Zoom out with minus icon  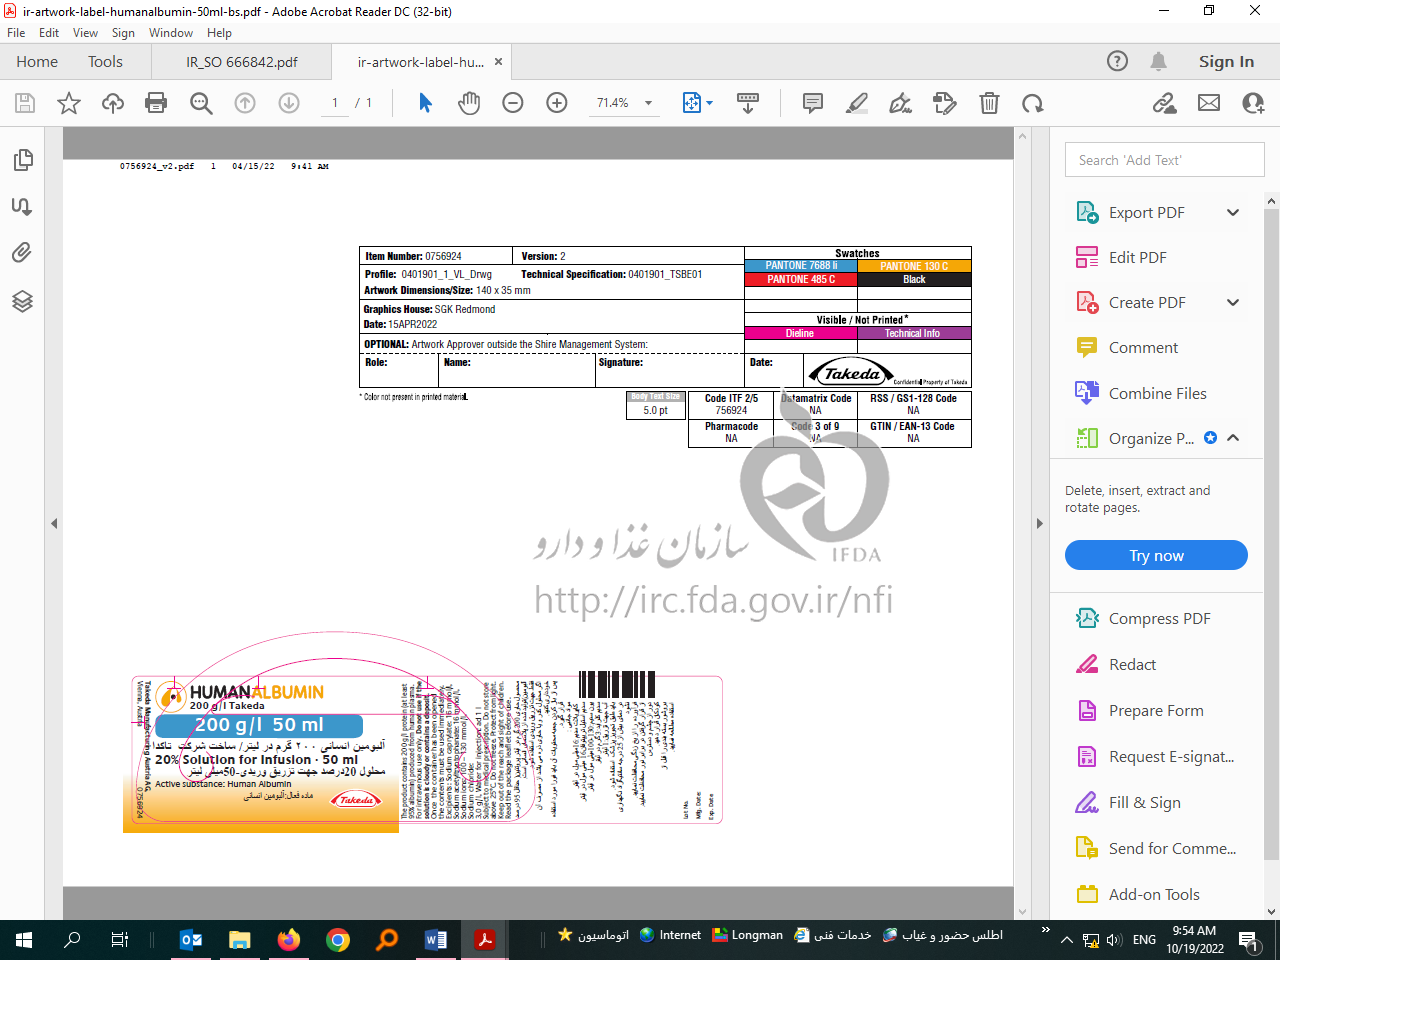(x=513, y=103)
